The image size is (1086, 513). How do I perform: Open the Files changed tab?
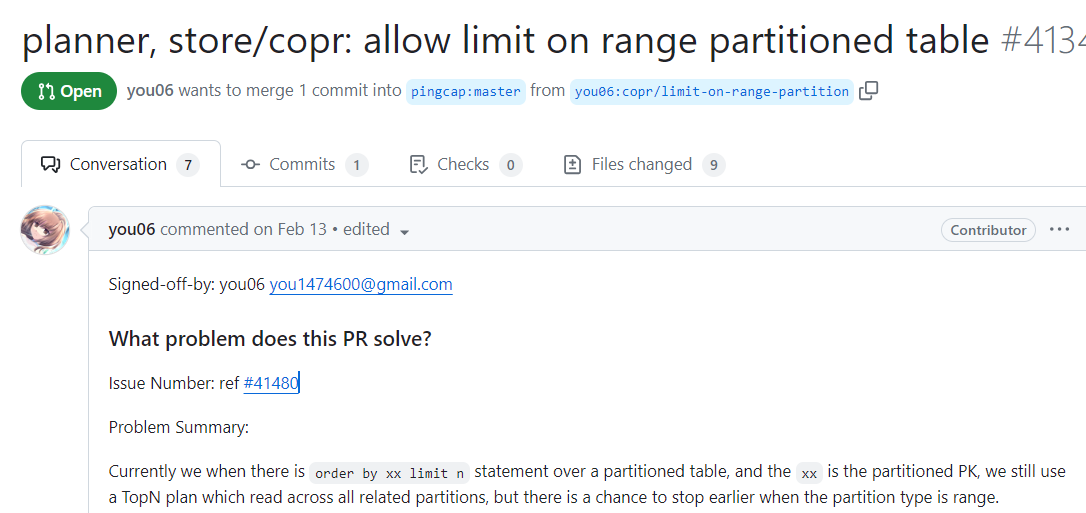click(642, 164)
